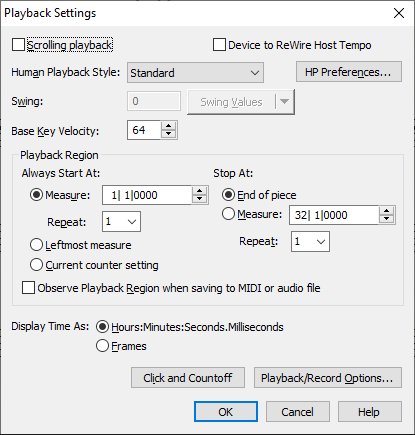Confirm settings with the OK button
The image size is (415, 435).
(226, 412)
